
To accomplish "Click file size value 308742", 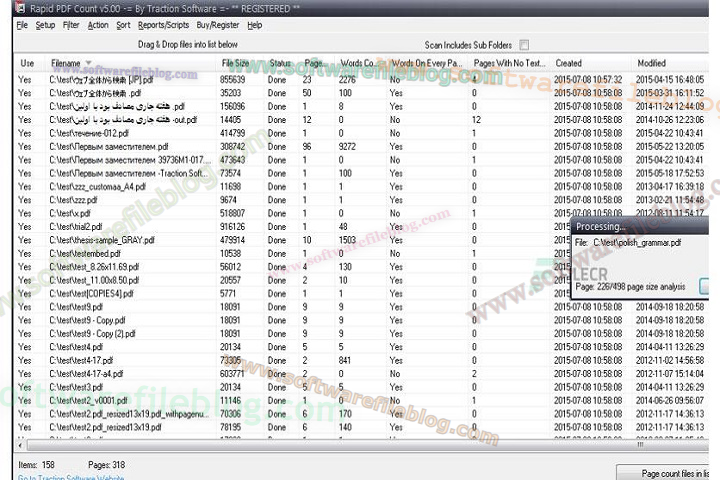I will coord(232,147).
